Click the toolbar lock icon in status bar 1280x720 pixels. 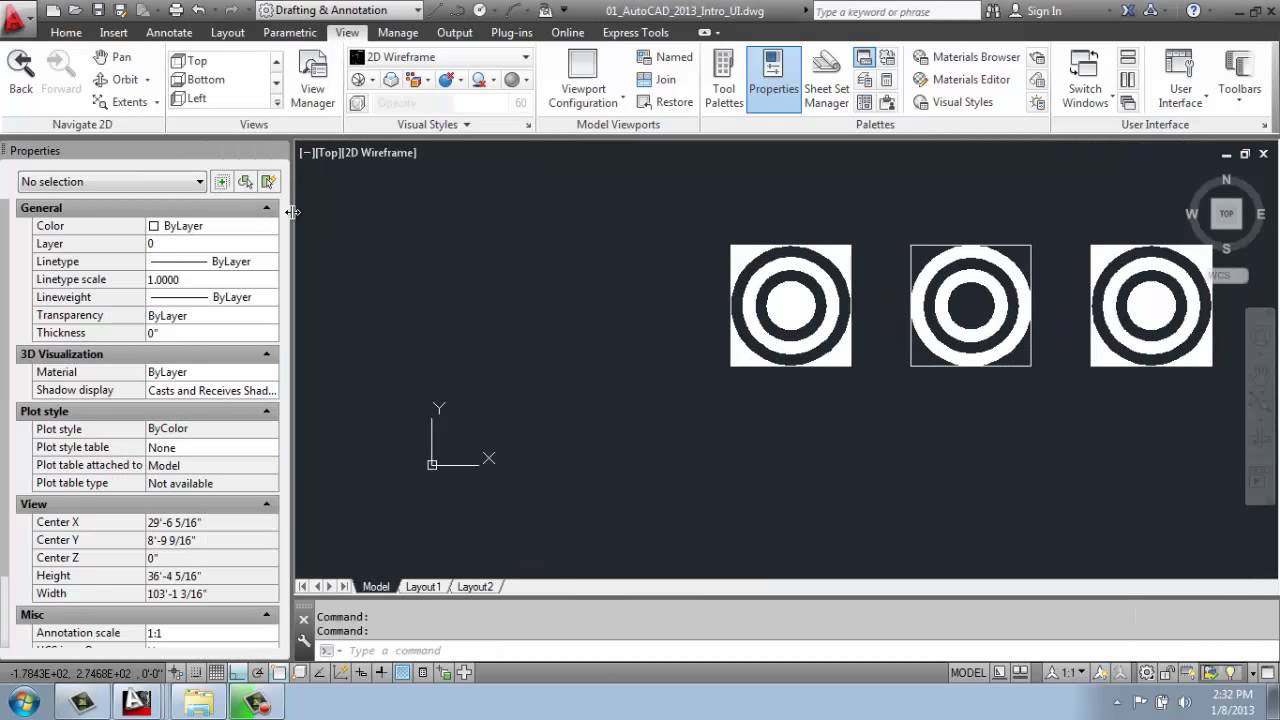(1167, 673)
